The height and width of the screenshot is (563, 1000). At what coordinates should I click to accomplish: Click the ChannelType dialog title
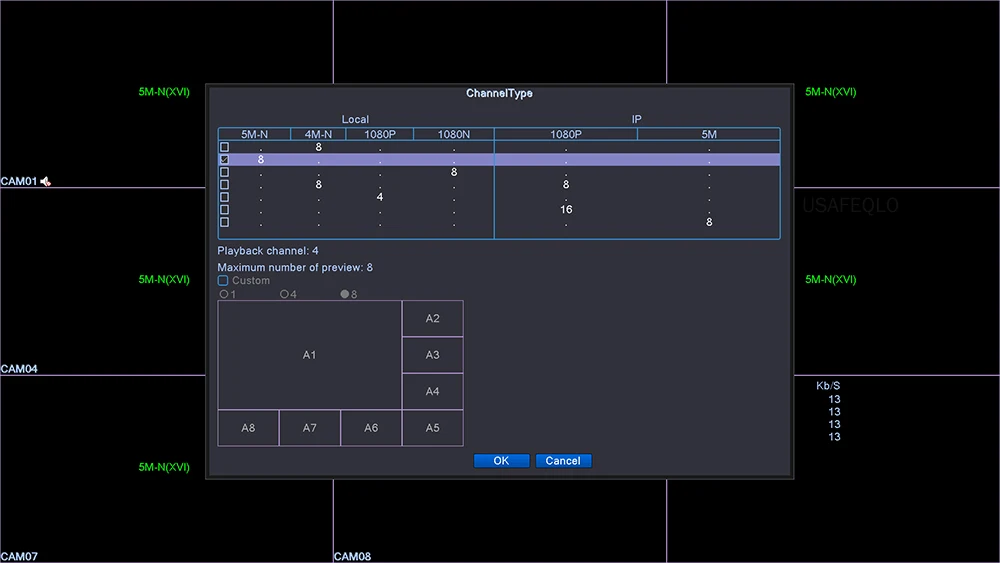click(499, 94)
